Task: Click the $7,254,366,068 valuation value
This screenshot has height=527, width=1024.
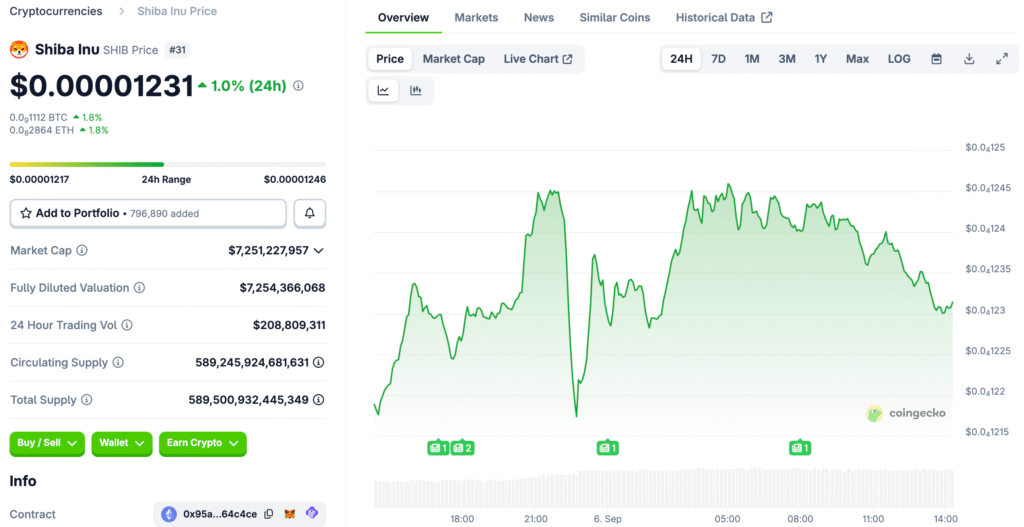Action: click(x=283, y=287)
